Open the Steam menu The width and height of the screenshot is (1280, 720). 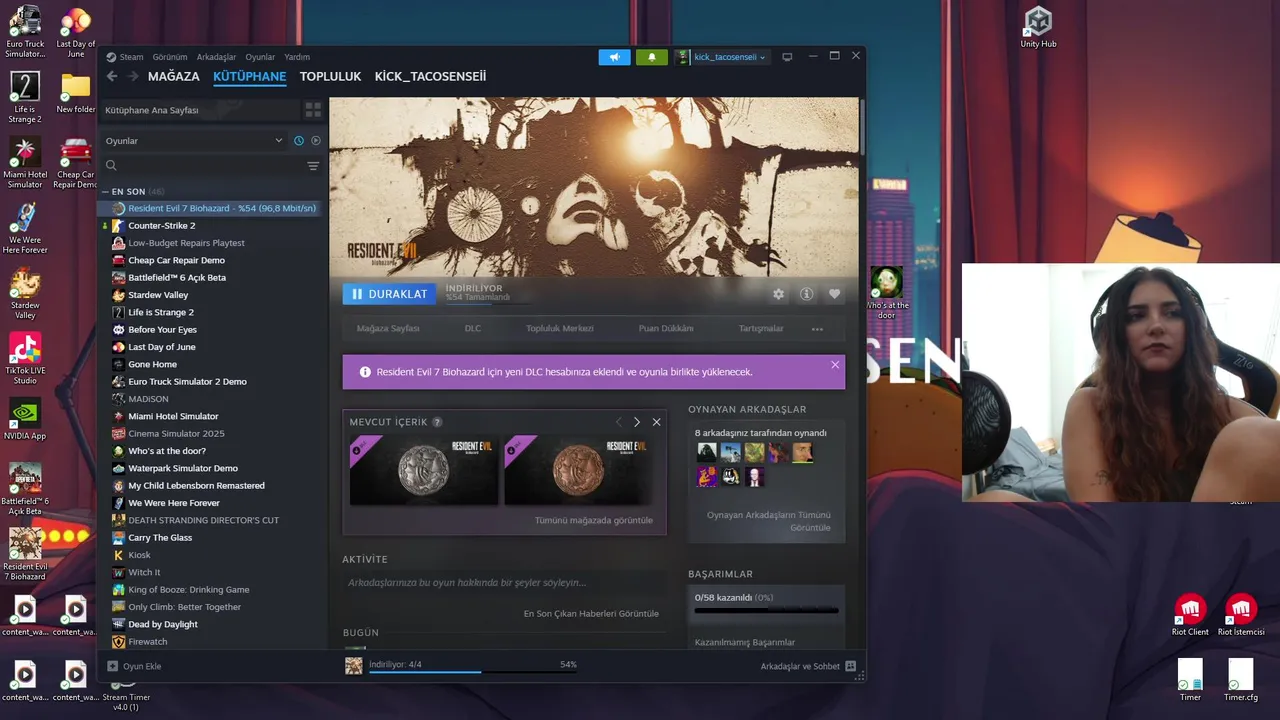click(132, 57)
